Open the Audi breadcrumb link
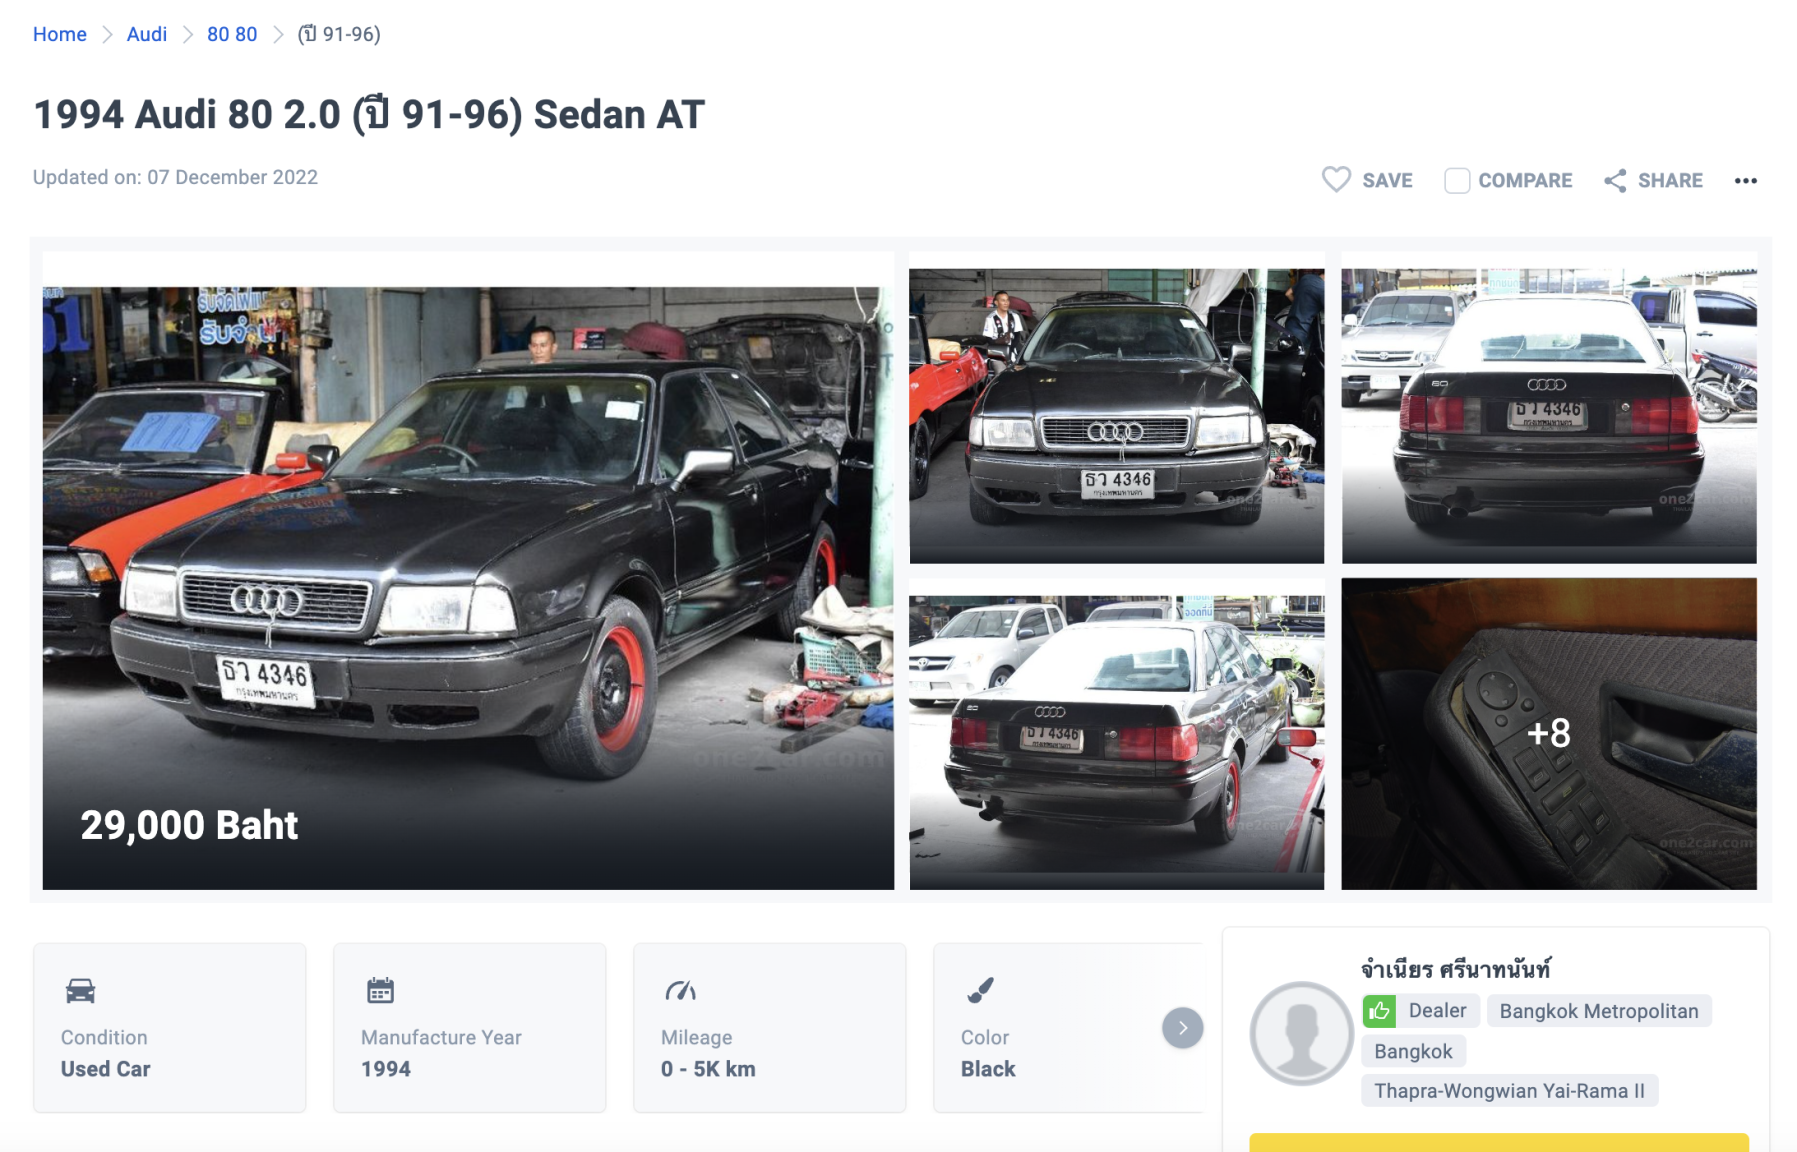 [147, 34]
